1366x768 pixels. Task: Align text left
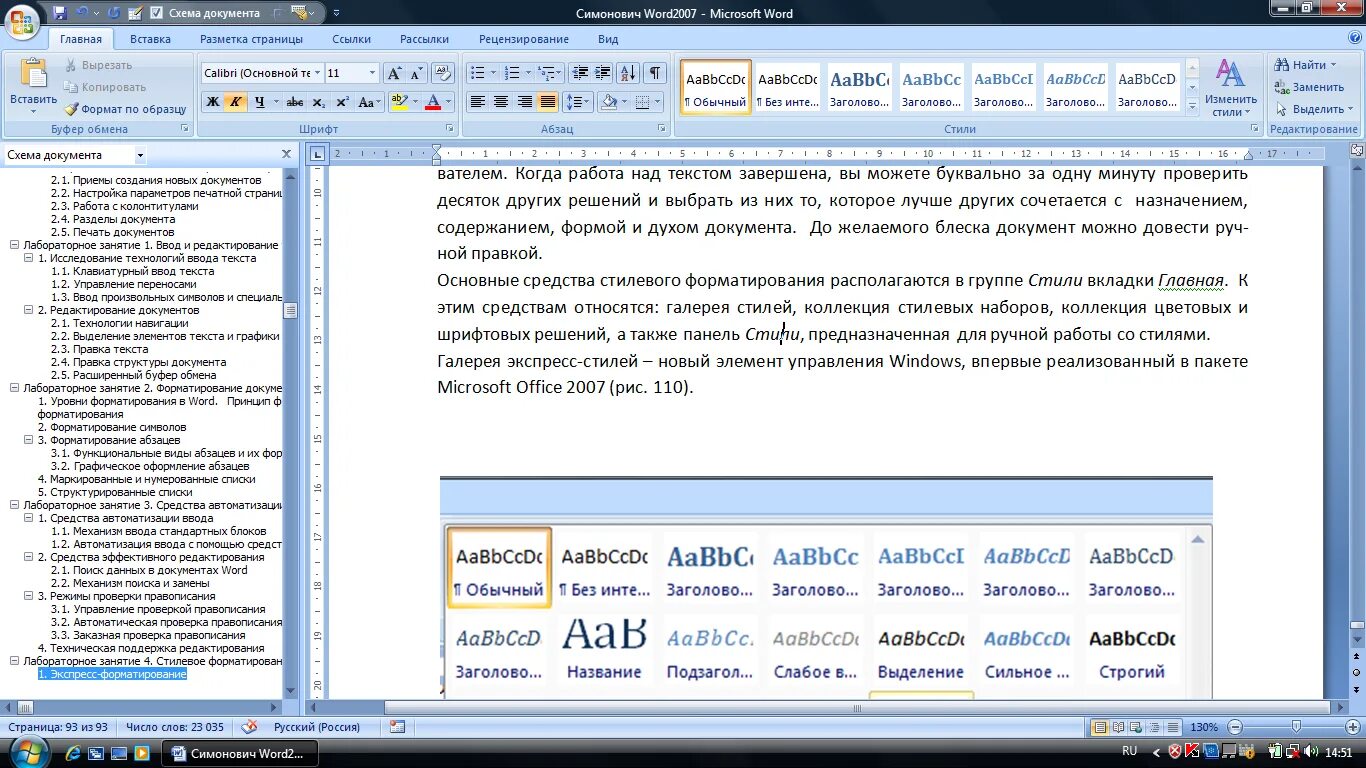click(x=478, y=102)
